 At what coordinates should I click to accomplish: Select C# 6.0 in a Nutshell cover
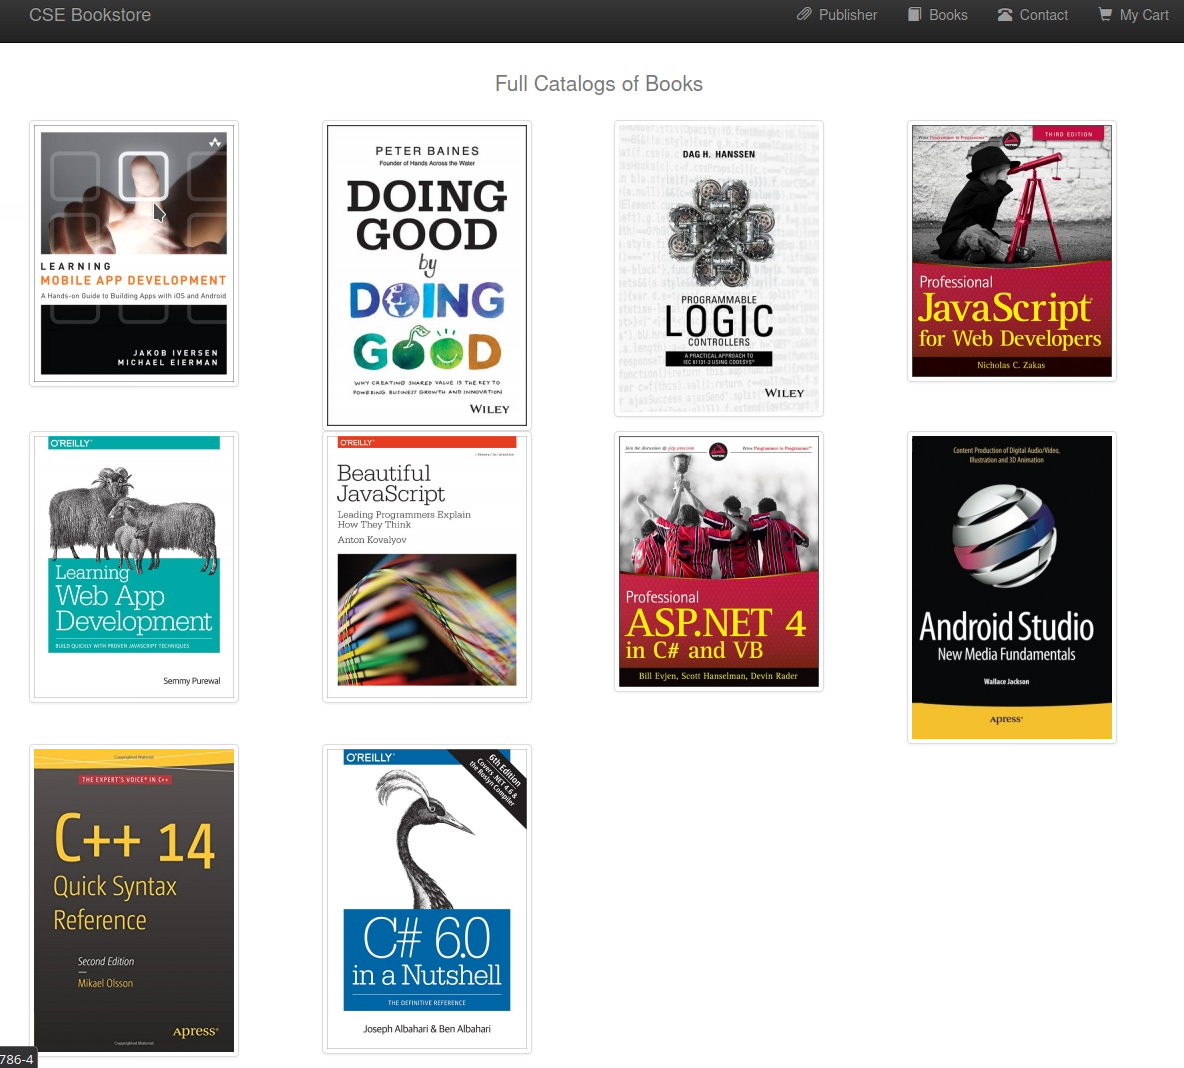427,898
